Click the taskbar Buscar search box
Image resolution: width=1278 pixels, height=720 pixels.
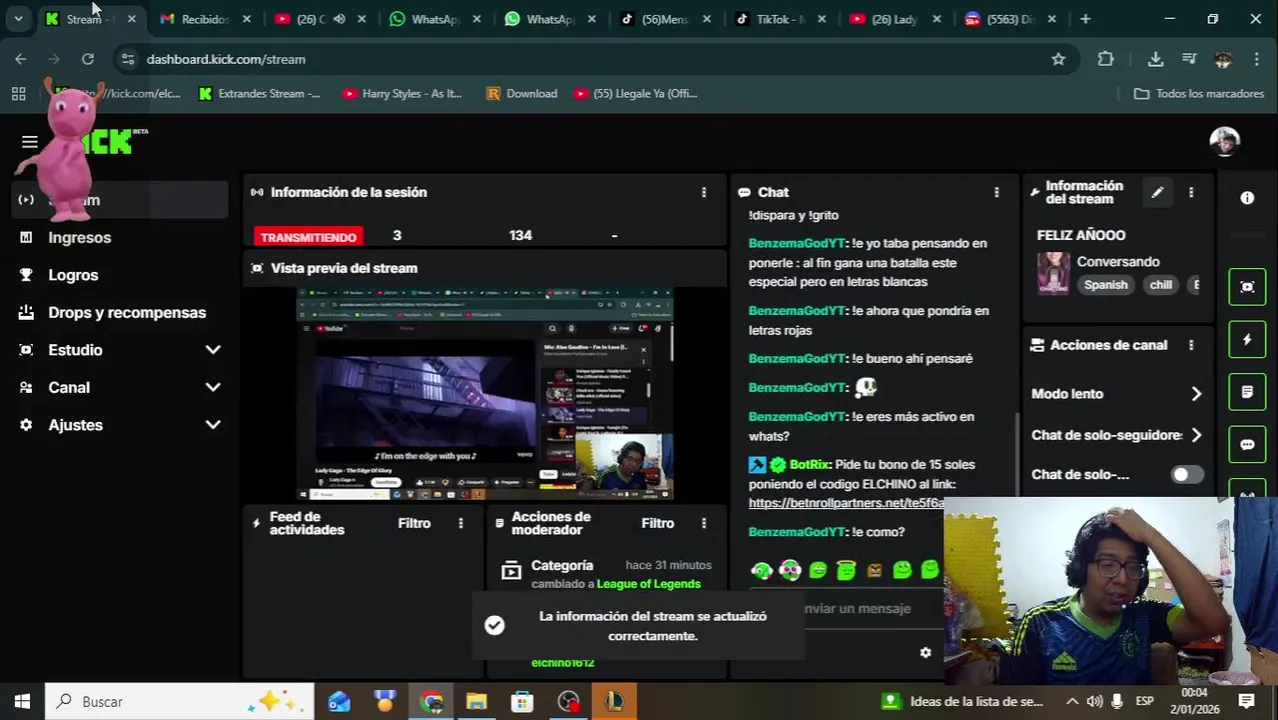[180, 702]
